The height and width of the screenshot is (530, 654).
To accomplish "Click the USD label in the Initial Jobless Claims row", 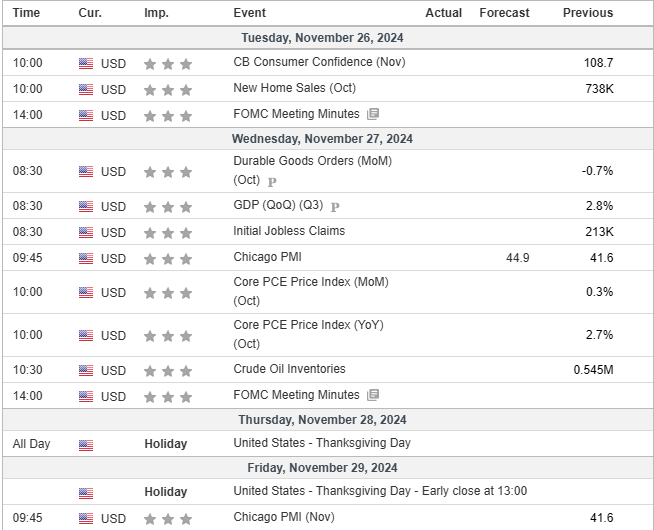I will [x=113, y=233].
